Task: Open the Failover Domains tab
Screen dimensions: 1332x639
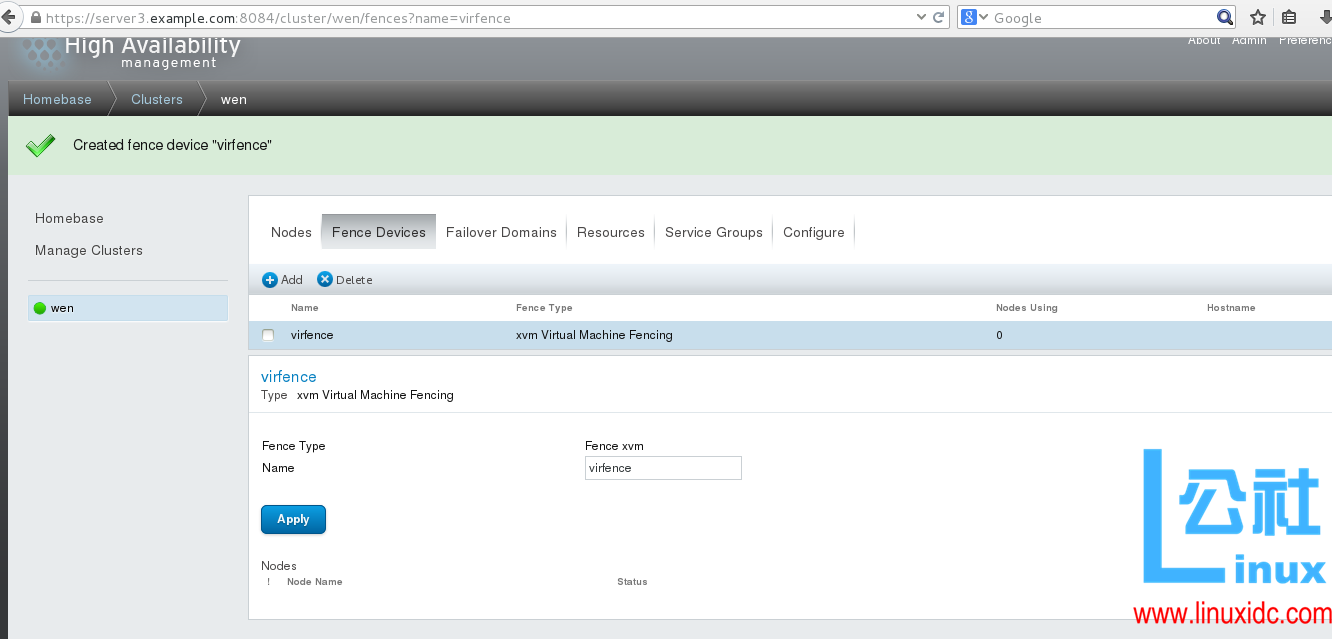Action: 501,231
